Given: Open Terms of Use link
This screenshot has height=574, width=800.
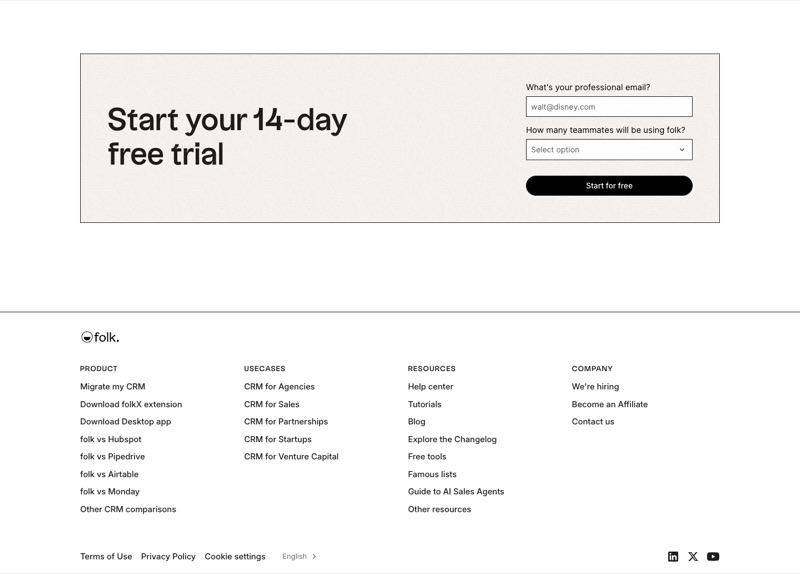Looking at the screenshot, I should click(x=106, y=556).
